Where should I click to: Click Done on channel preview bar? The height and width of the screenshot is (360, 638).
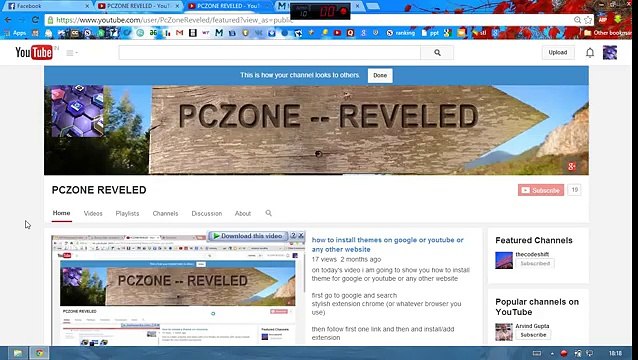380,75
